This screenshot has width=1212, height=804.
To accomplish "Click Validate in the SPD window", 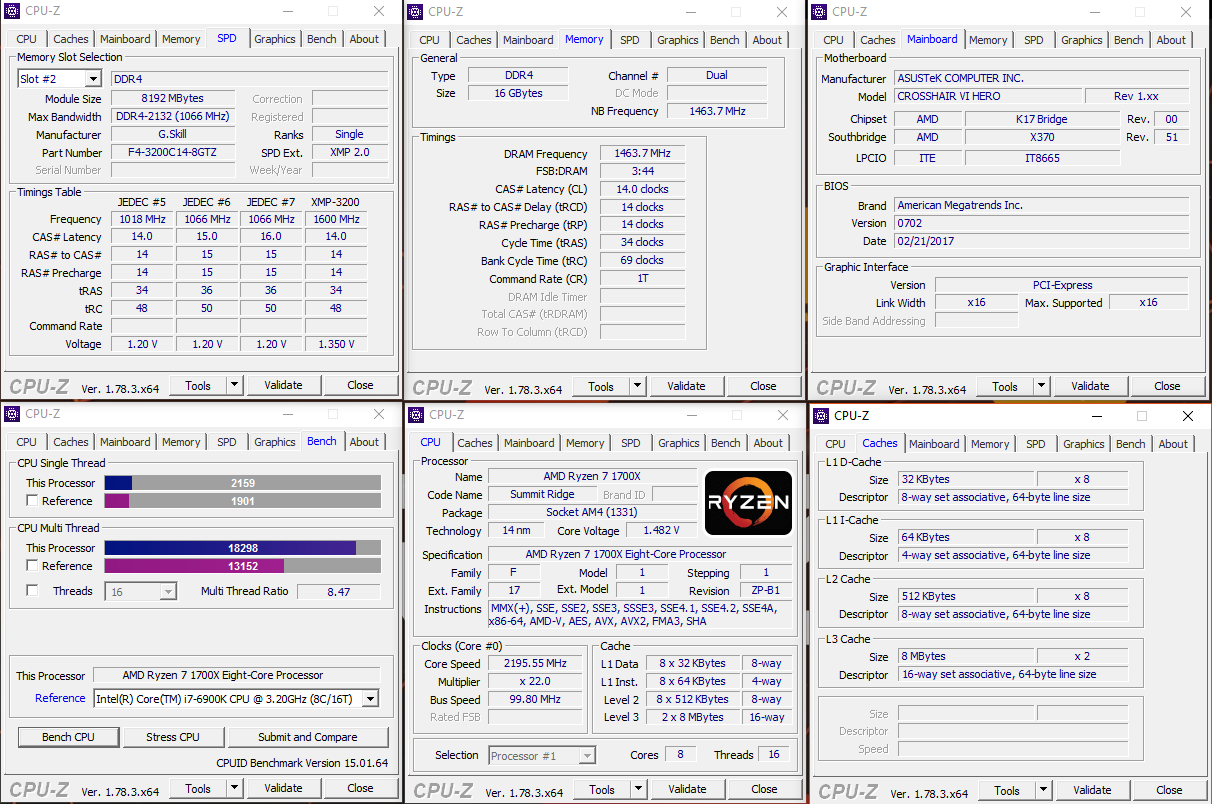I will pyautogui.click(x=283, y=385).
